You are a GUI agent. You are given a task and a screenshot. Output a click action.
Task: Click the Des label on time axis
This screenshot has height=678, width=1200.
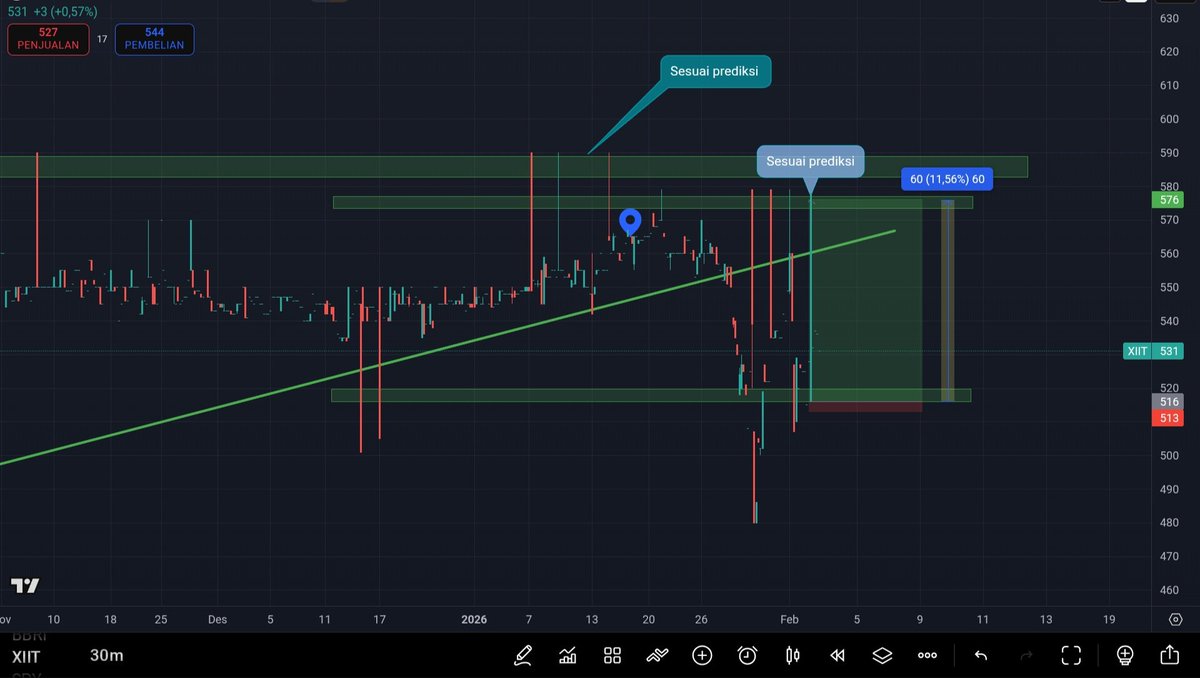click(x=217, y=619)
